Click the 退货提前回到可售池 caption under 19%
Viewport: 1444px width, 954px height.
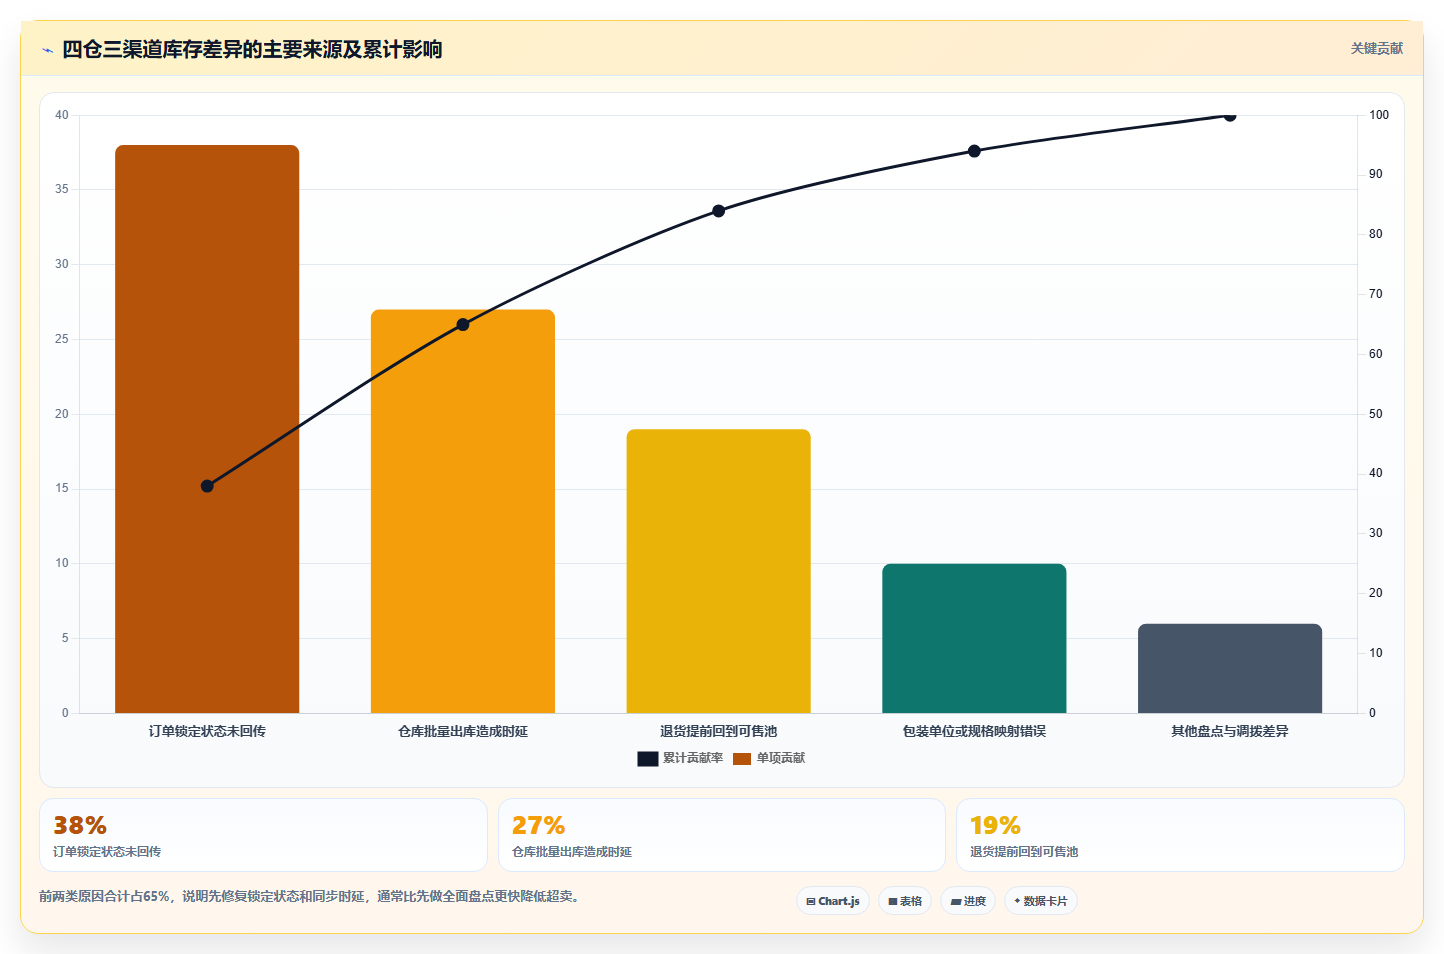pos(1024,852)
